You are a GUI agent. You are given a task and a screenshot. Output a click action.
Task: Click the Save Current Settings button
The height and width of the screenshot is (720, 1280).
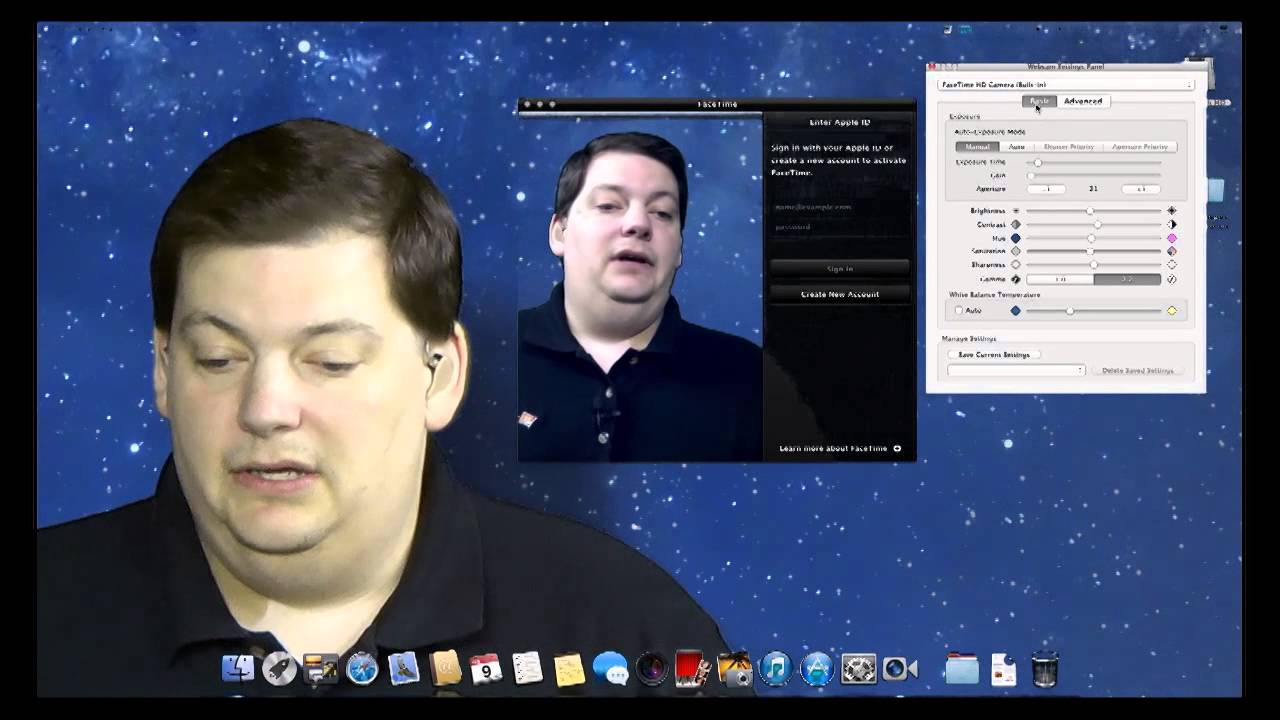click(x=994, y=354)
